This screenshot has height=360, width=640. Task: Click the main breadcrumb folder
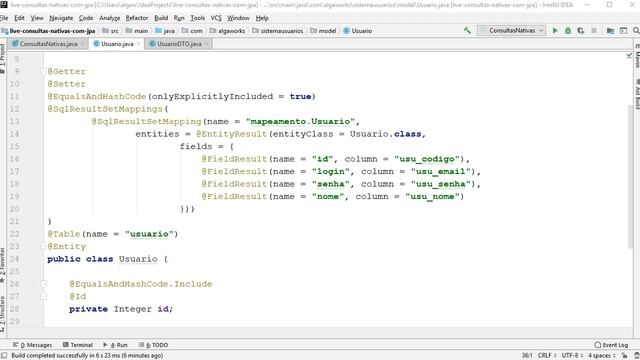(x=137, y=31)
